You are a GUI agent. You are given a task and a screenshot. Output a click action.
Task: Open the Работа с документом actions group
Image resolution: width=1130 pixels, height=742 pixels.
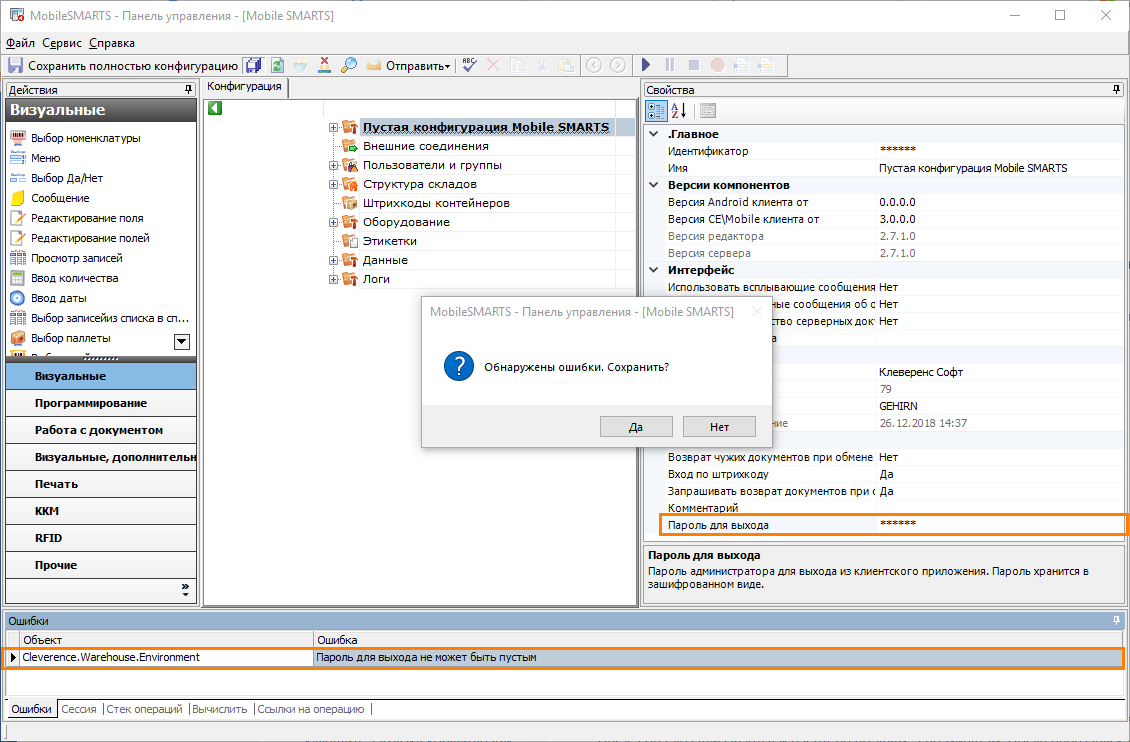pos(101,430)
